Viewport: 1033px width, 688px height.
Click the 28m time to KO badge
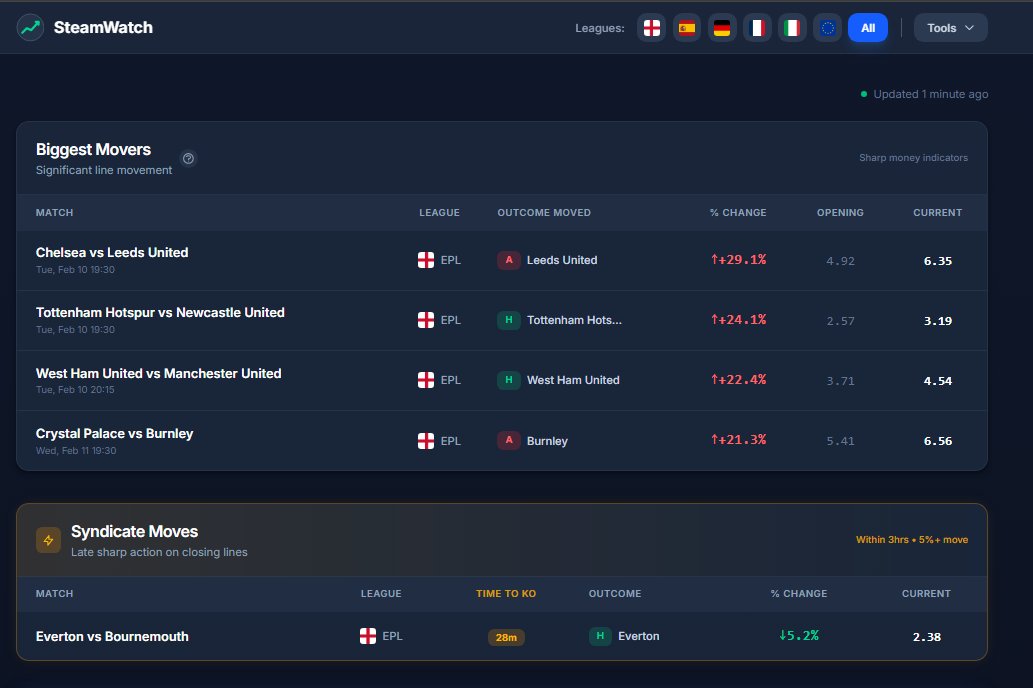506,637
